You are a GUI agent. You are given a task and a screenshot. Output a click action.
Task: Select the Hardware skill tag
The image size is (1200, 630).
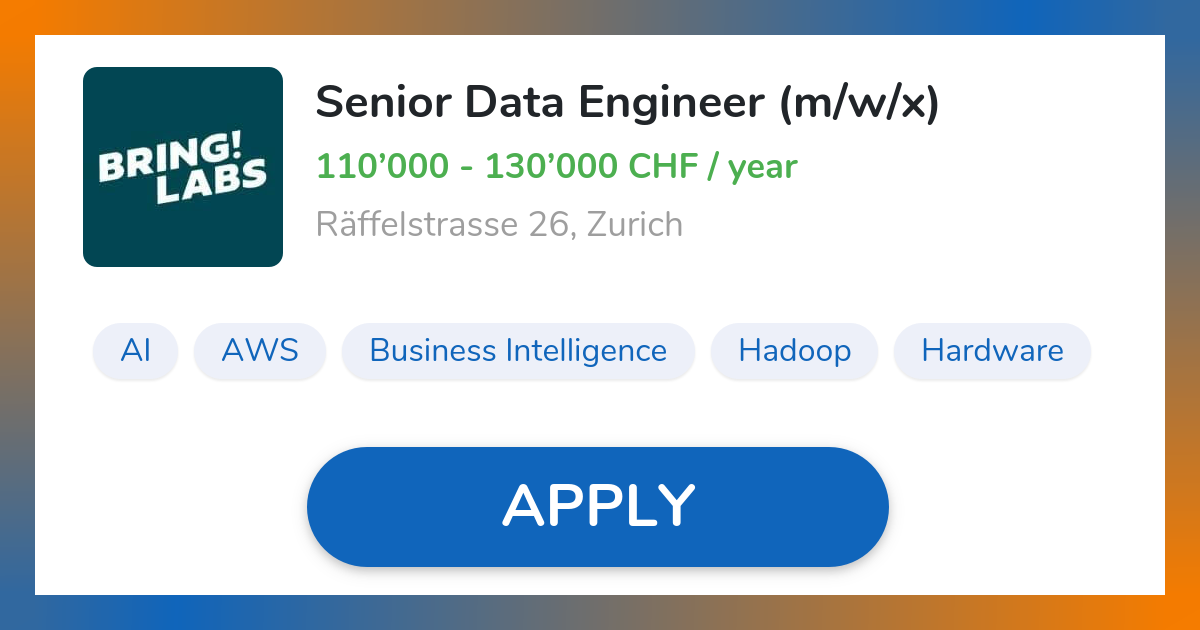point(992,351)
